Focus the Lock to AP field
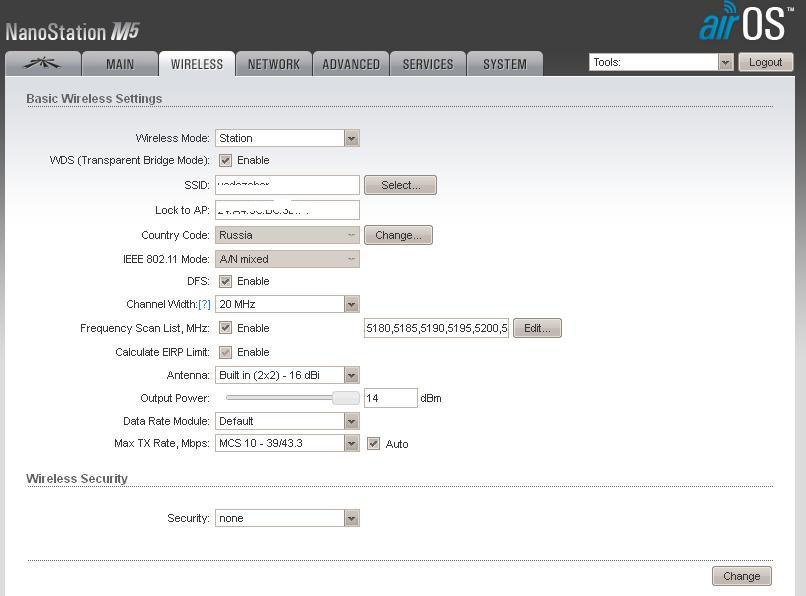This screenshot has height=596, width=806. pos(287,210)
